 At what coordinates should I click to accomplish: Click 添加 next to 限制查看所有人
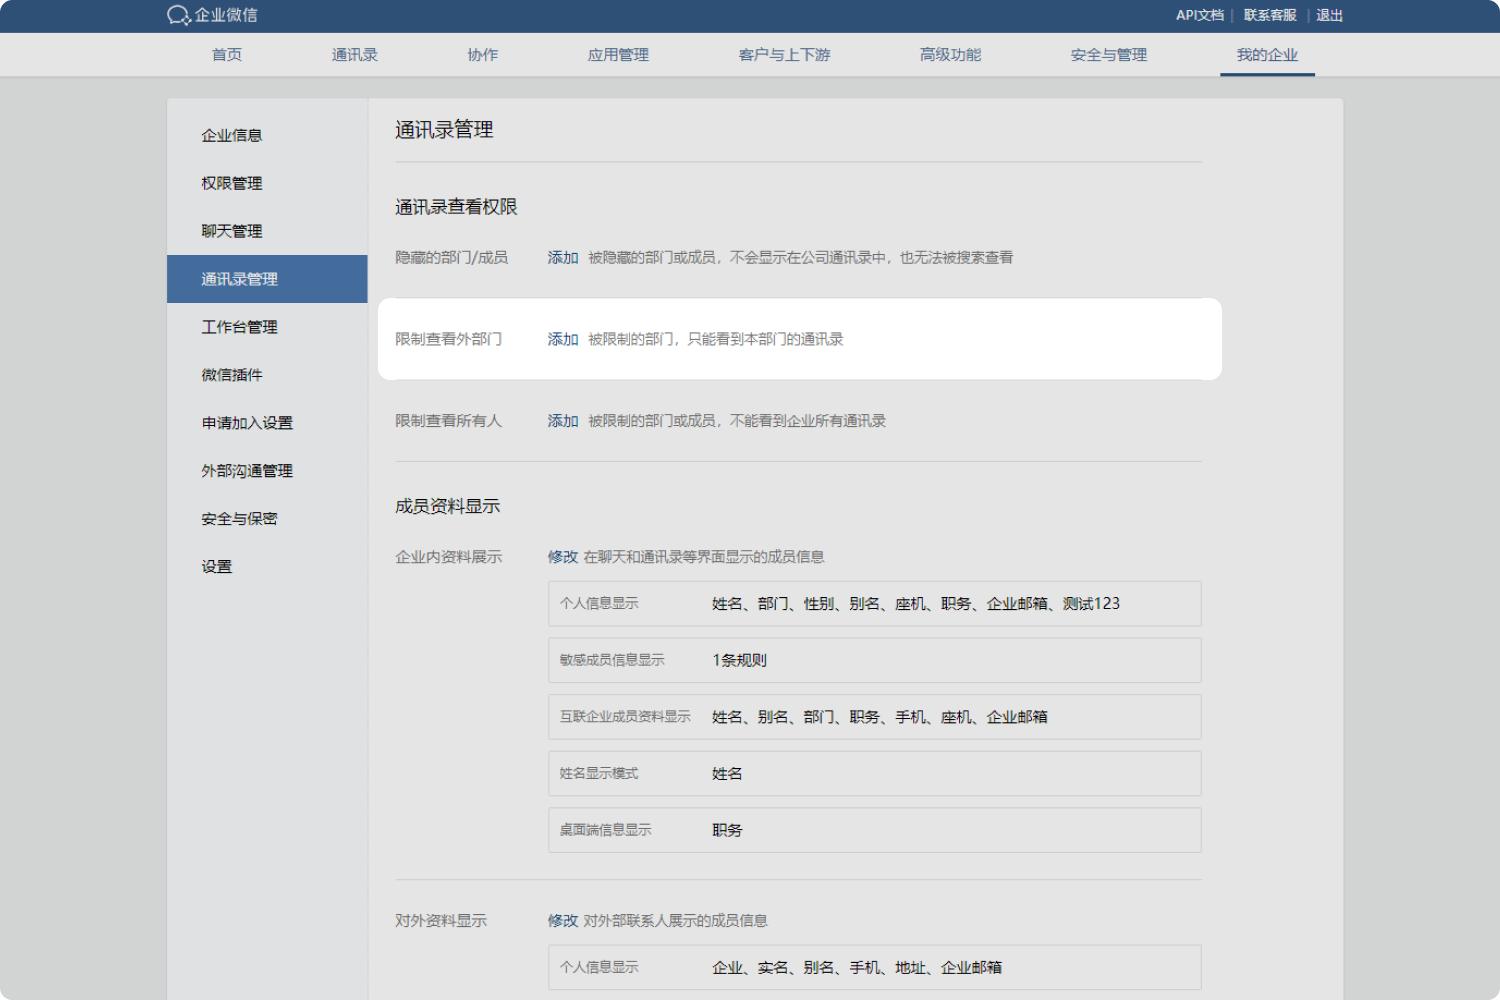(x=563, y=421)
